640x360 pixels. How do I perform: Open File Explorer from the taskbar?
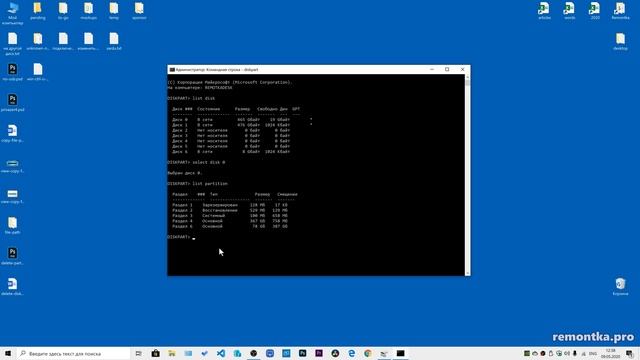(172, 353)
